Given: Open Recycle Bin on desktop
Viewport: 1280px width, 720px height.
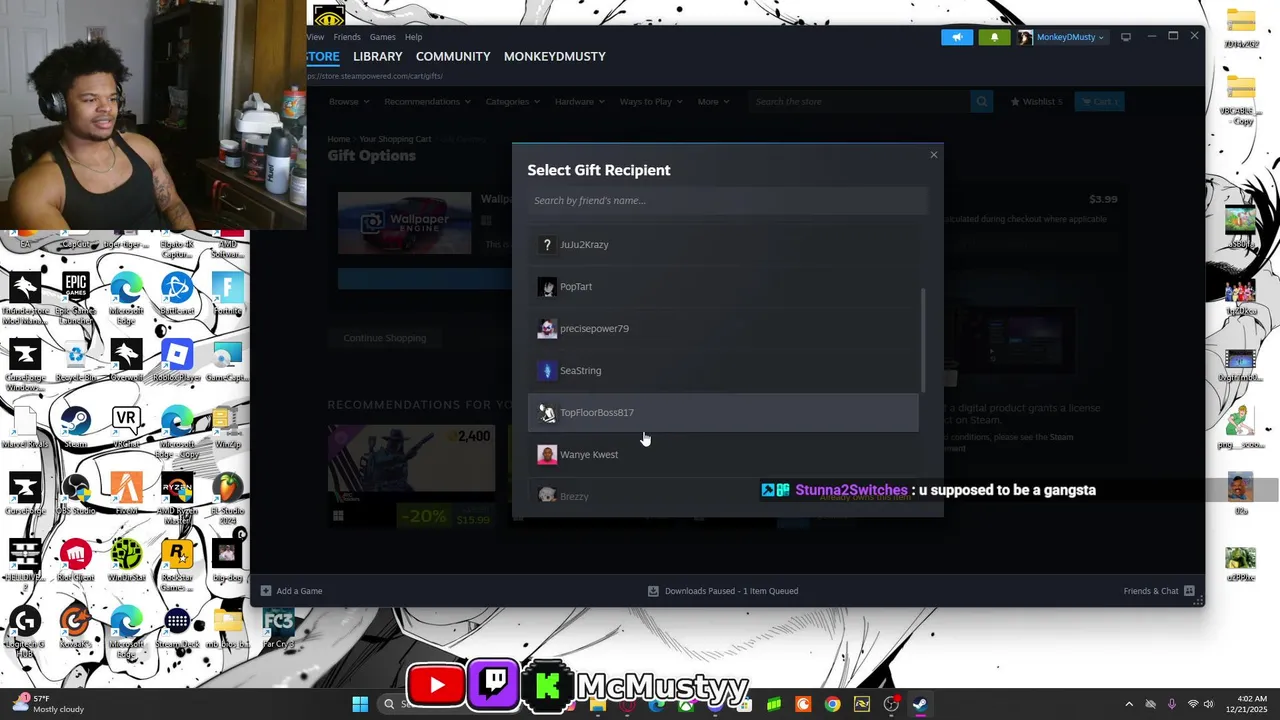Looking at the screenshot, I should (76, 361).
